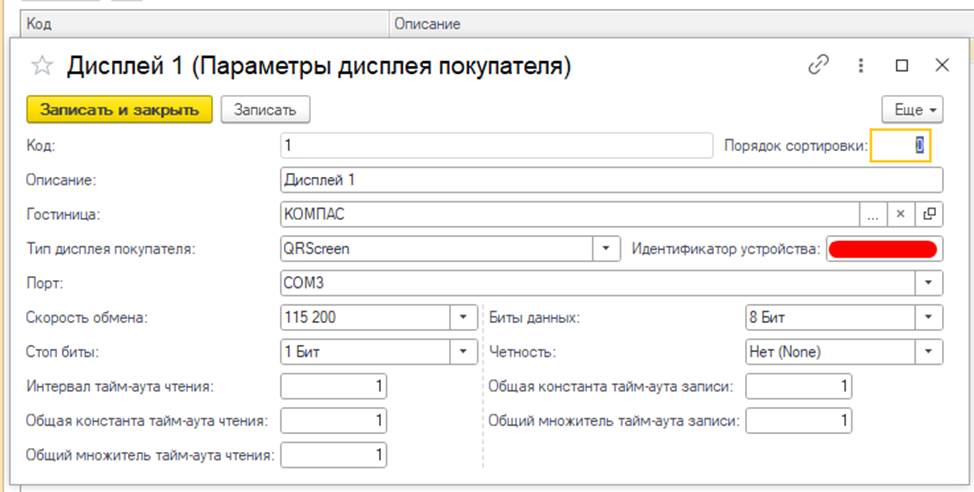Edit the Общая константа тайм-аута записи value
The image size is (974, 492).
(799, 386)
